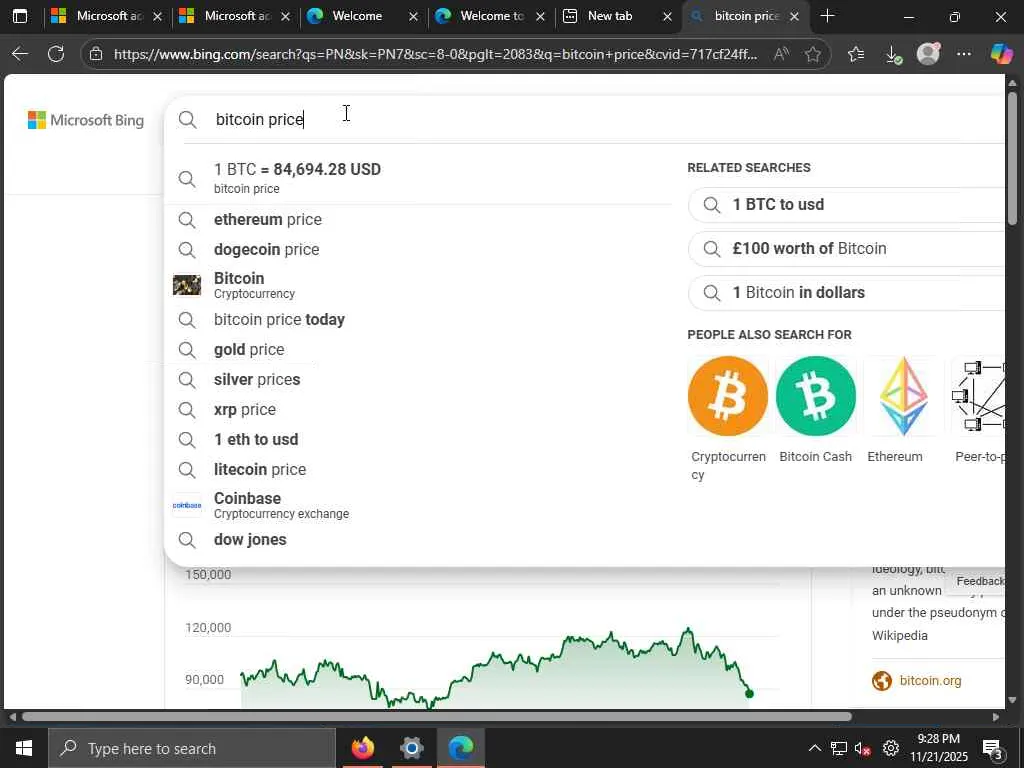Open the network tray icon
This screenshot has height=768, width=1024.
(x=839, y=748)
